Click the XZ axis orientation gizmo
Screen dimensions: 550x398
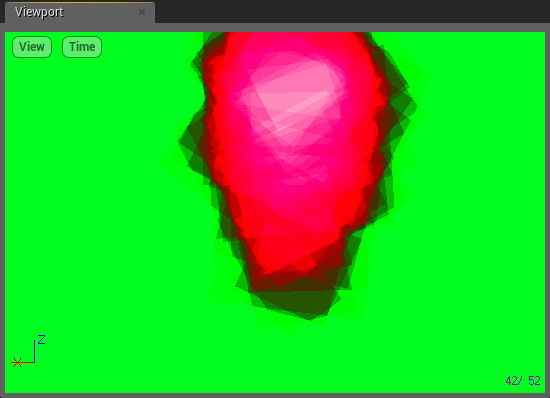tap(28, 351)
